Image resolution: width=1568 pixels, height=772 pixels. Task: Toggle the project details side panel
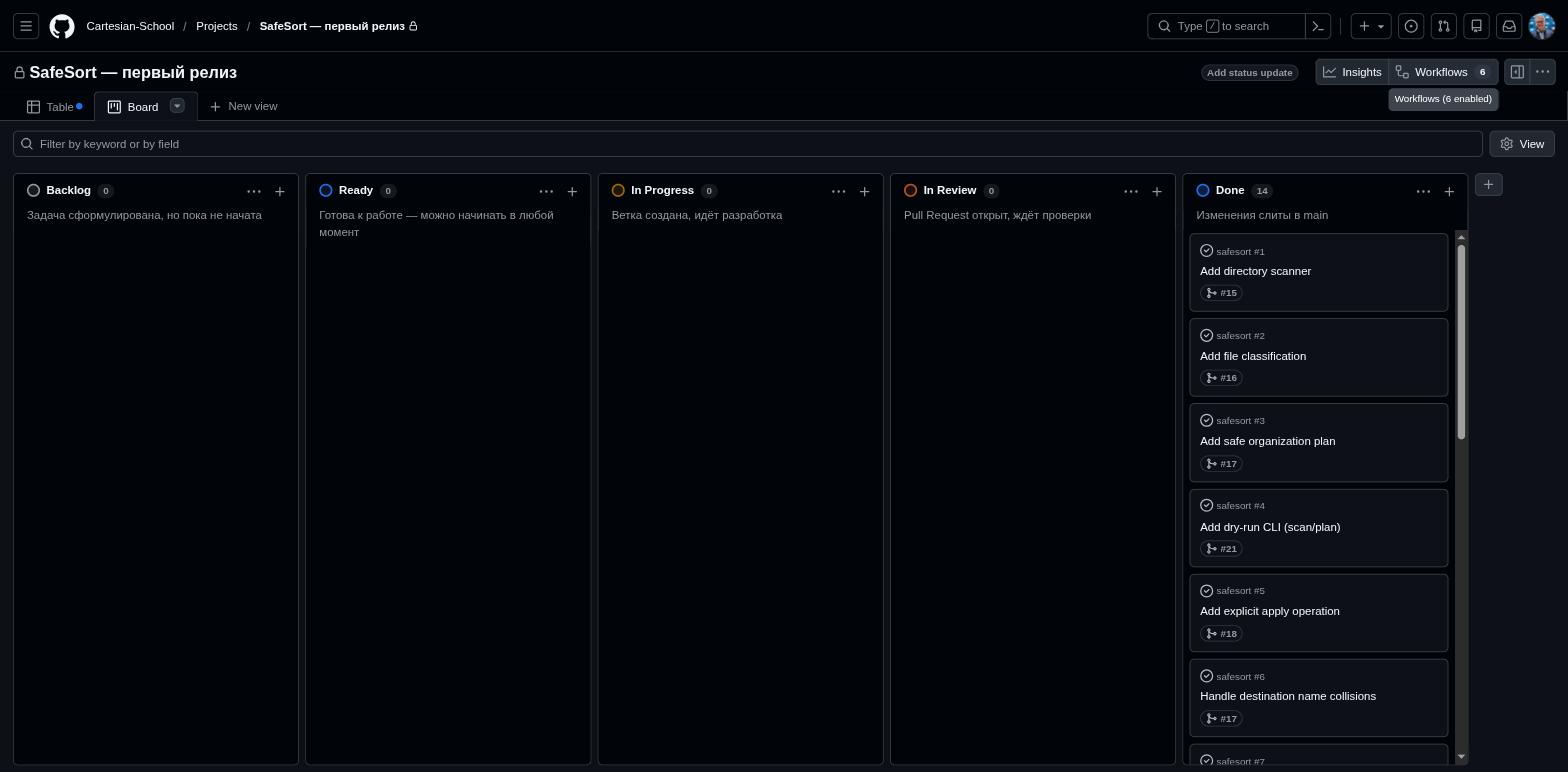(x=1517, y=72)
